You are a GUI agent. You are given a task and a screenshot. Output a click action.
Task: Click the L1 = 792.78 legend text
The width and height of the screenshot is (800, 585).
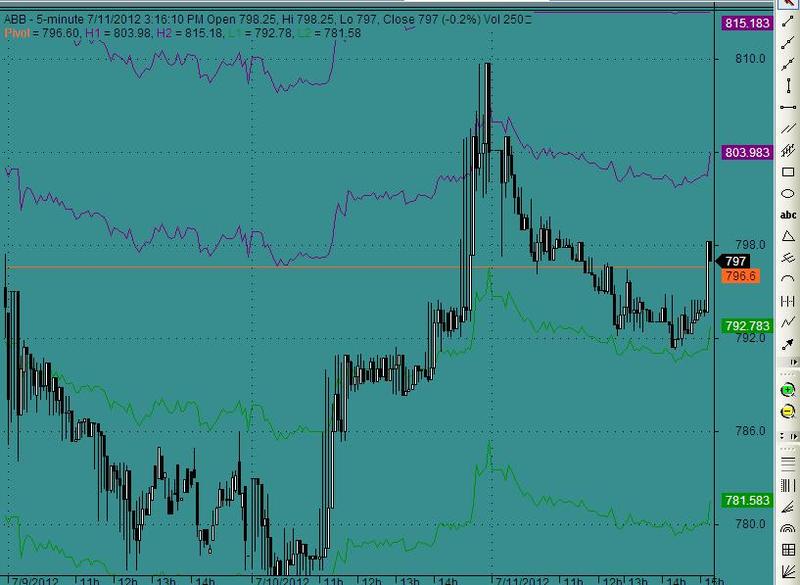(260, 34)
